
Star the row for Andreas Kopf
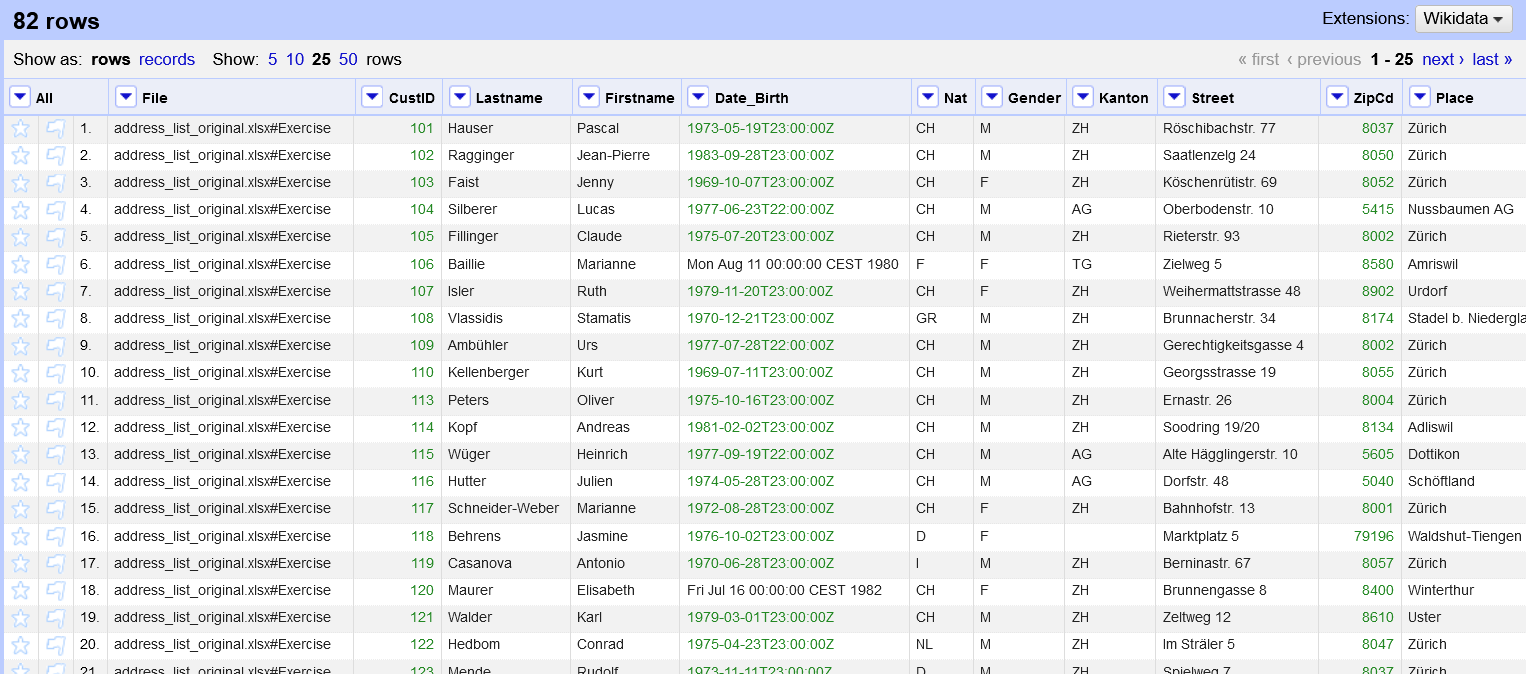click(19, 427)
